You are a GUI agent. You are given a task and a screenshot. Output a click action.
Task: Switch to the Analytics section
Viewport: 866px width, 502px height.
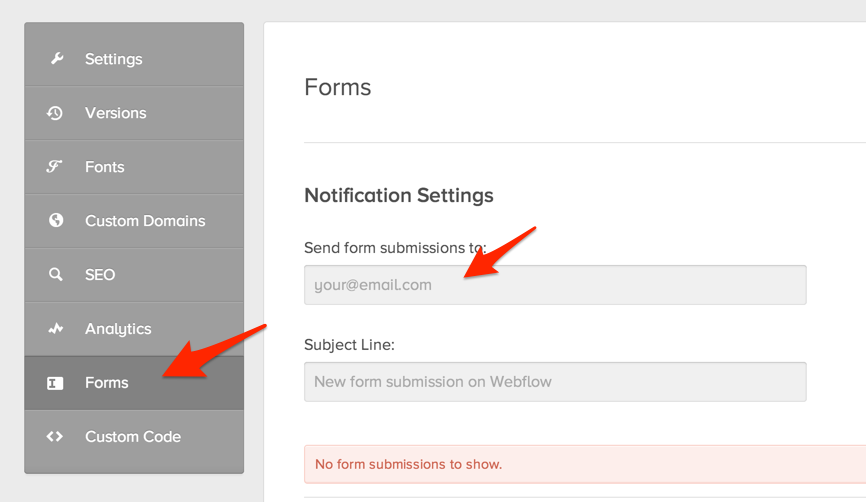tap(118, 329)
